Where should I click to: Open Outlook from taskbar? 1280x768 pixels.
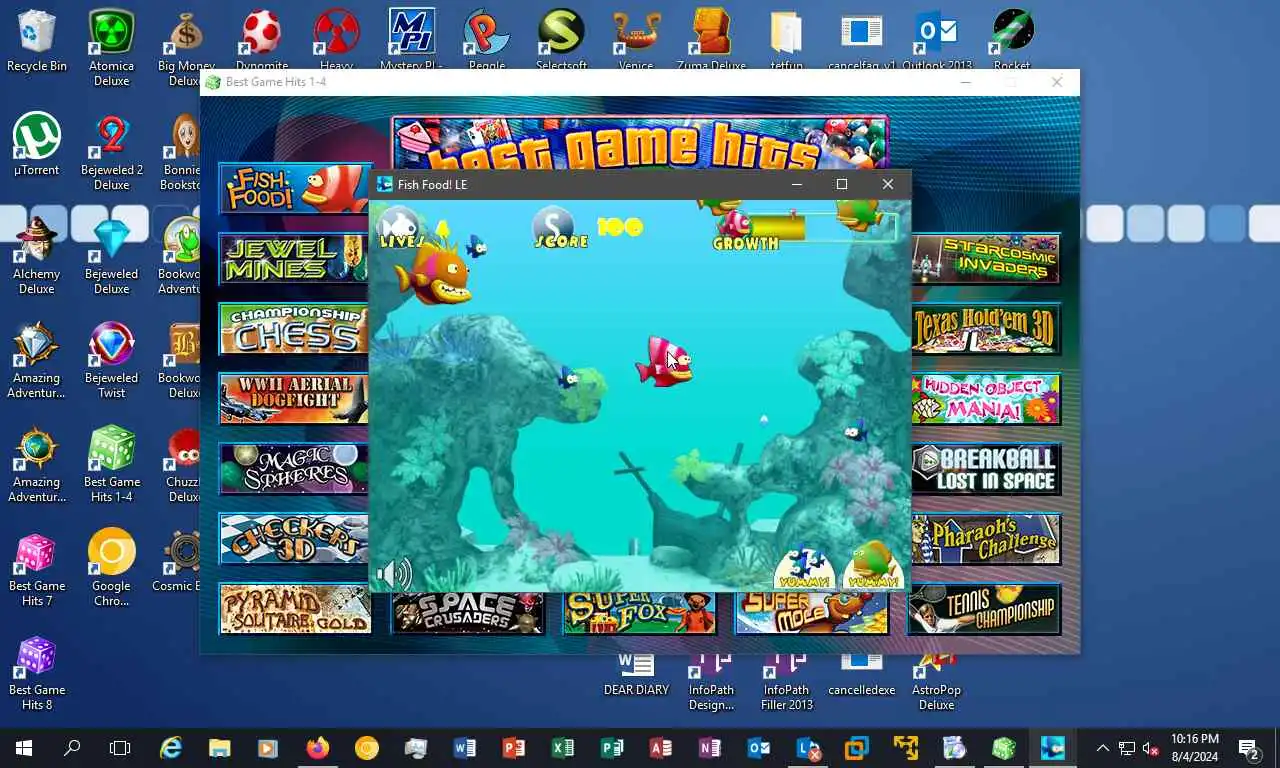pos(758,748)
